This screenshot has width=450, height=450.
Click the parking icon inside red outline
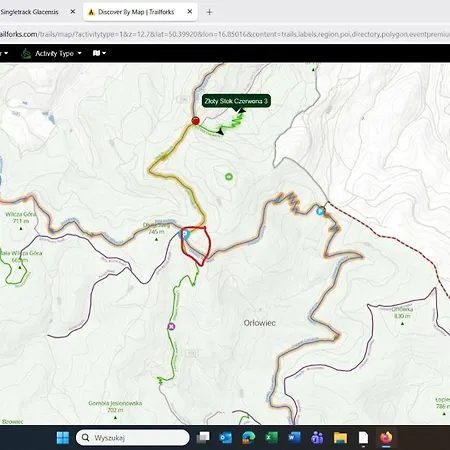pos(185,234)
